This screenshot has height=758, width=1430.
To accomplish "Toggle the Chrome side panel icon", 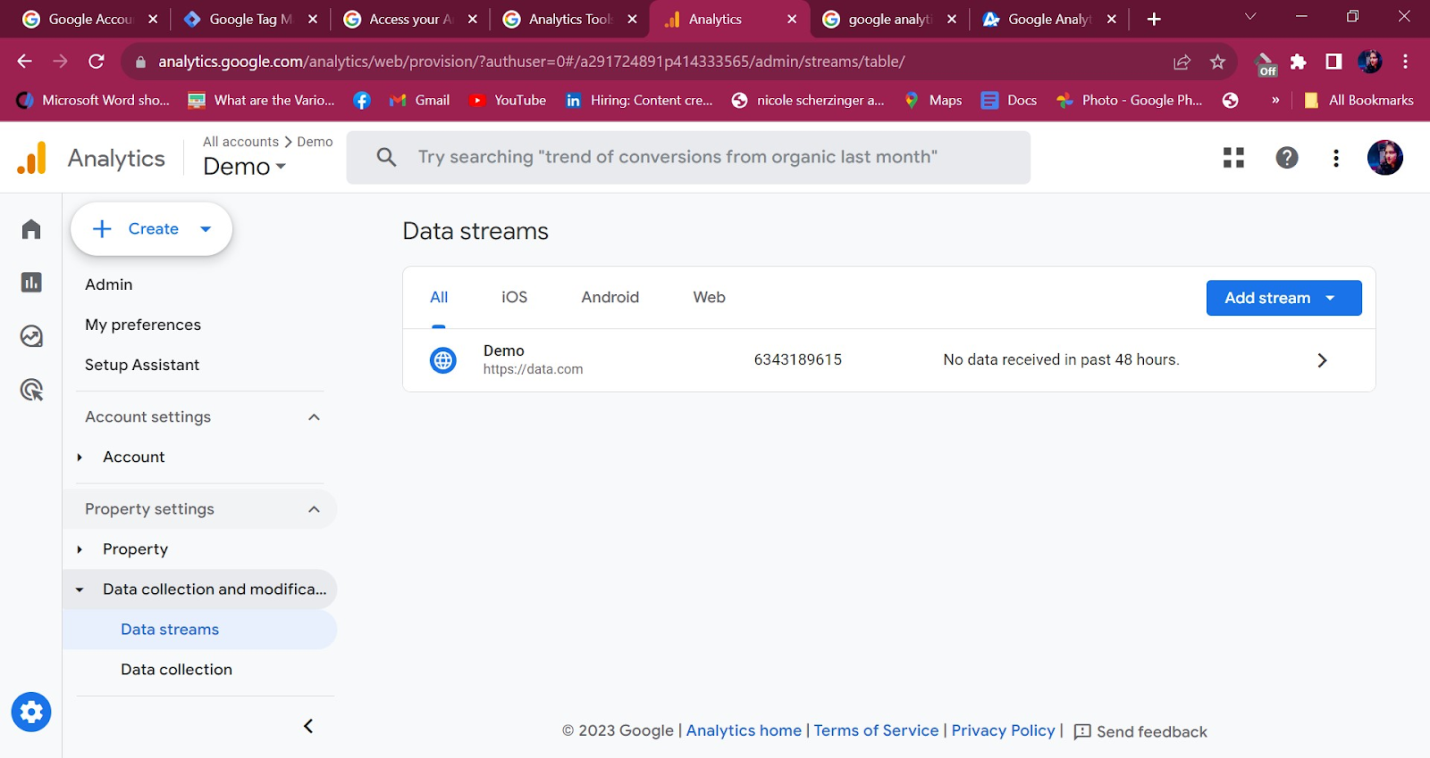I will click(x=1333, y=62).
